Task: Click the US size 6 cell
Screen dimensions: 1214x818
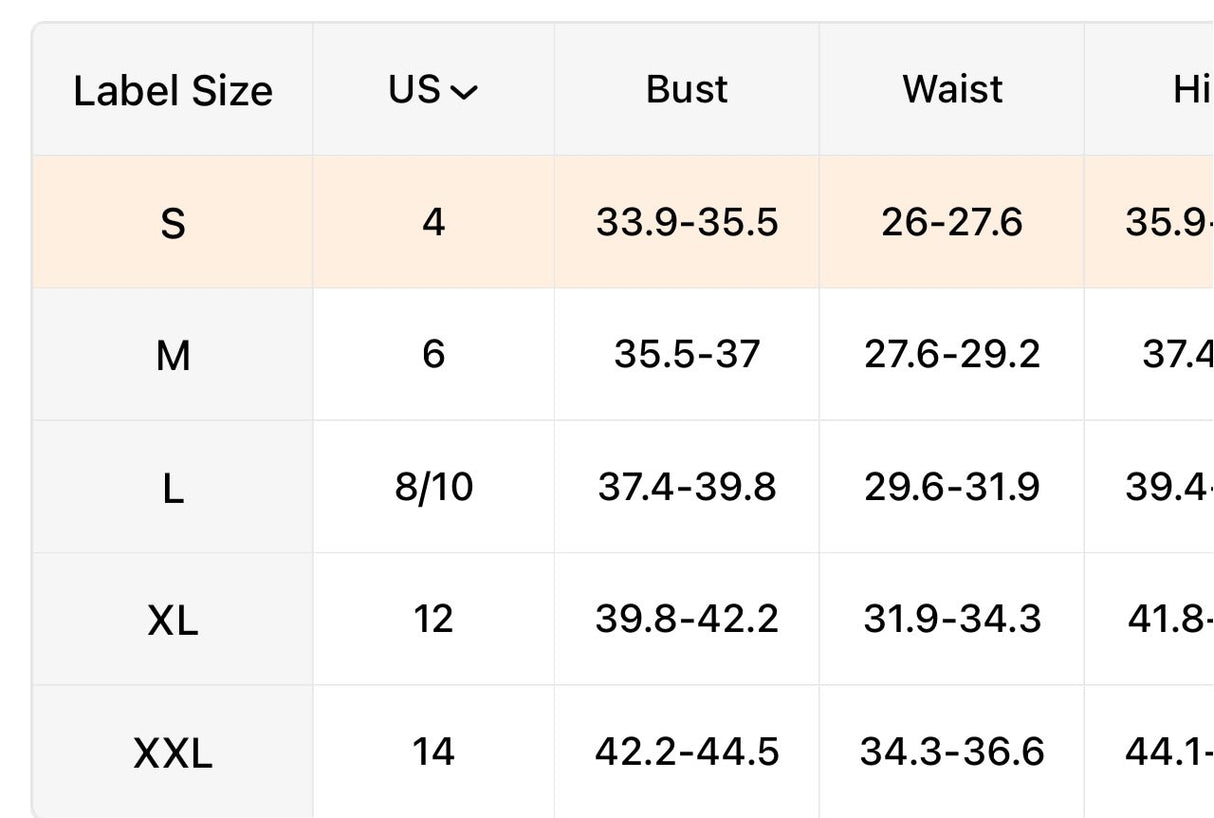Action: point(433,354)
